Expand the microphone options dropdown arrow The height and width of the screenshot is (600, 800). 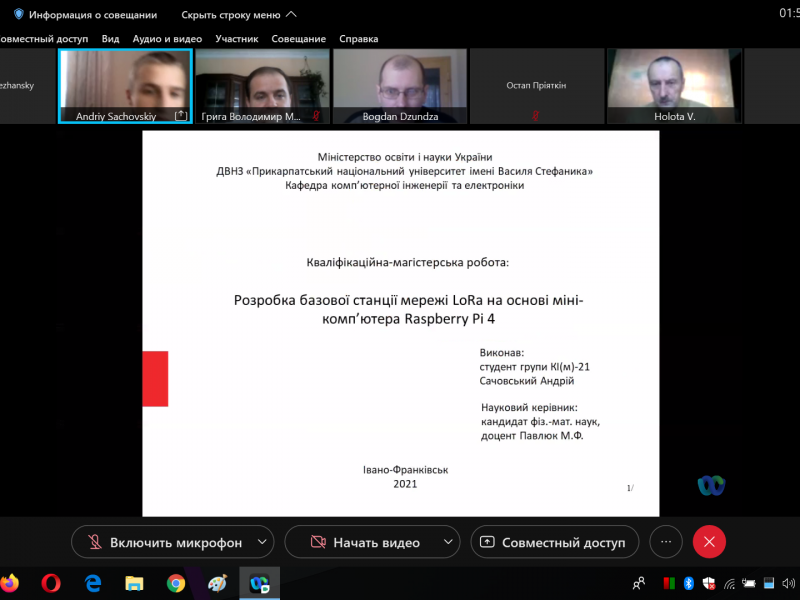[x=262, y=542]
